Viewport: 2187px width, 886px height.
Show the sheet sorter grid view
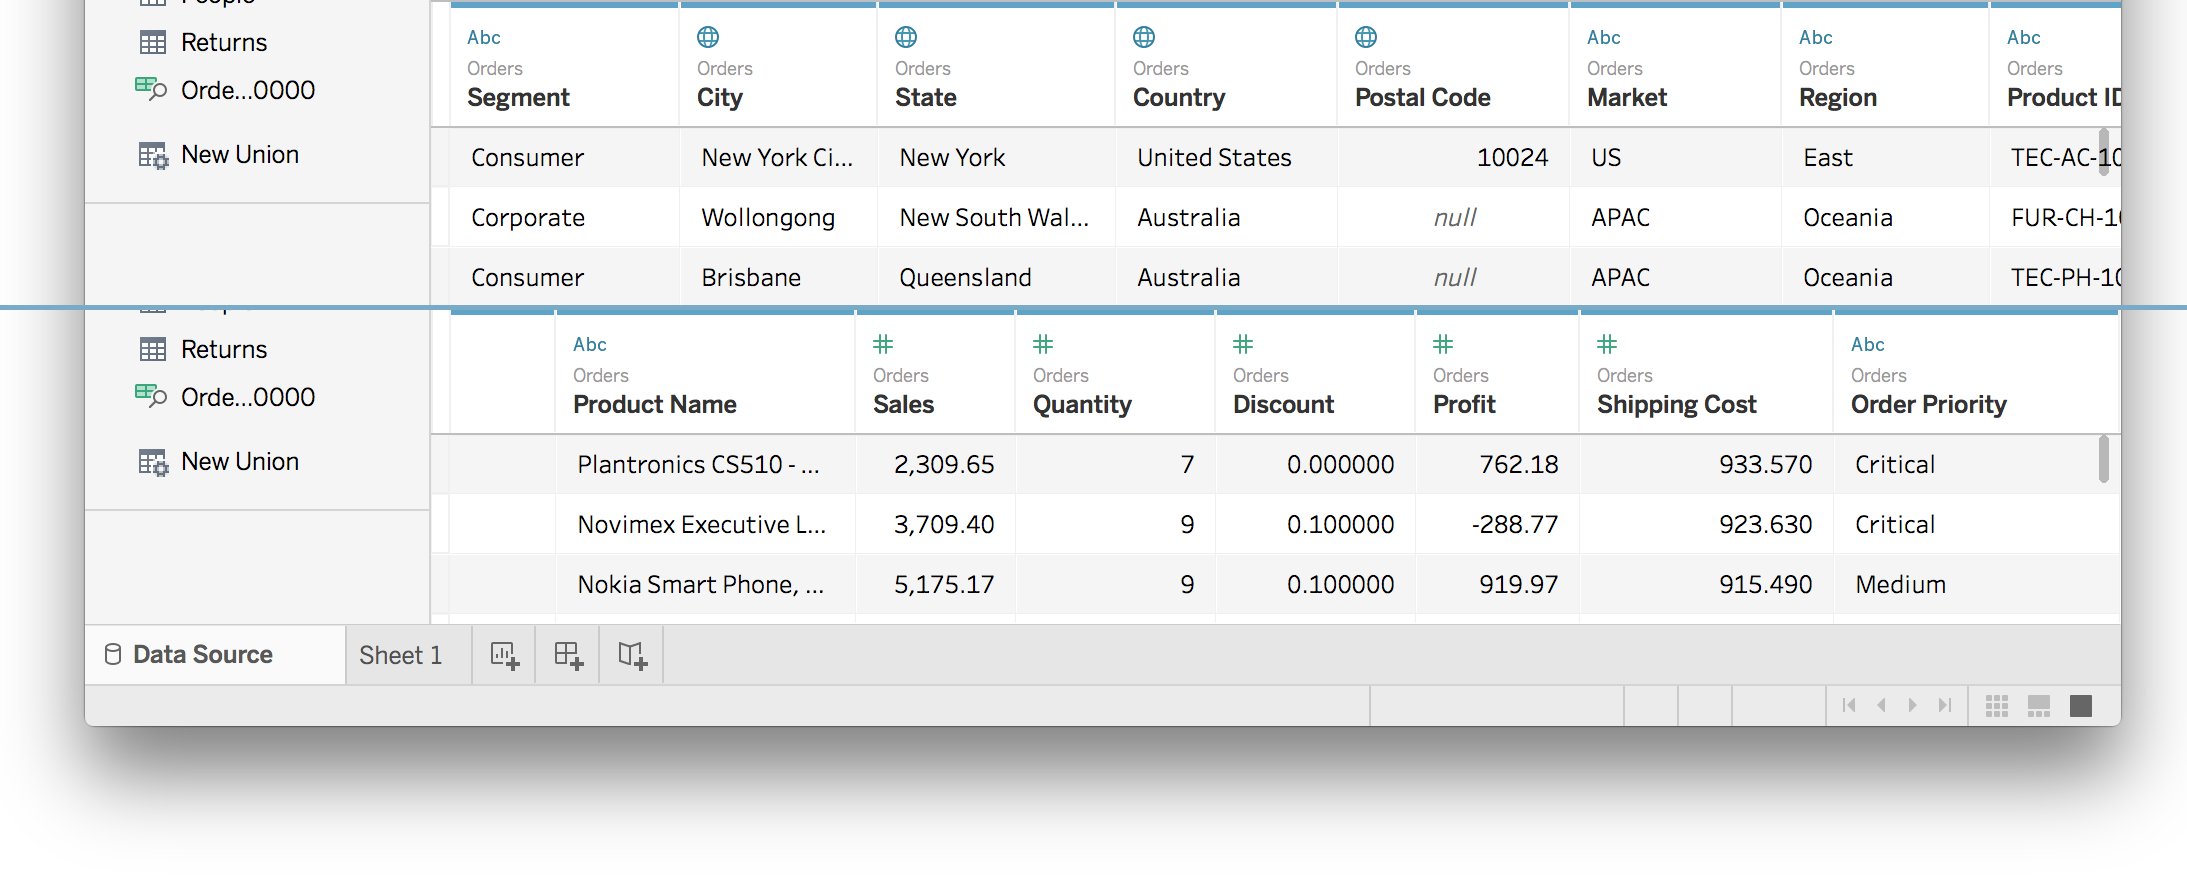[x=1996, y=706]
